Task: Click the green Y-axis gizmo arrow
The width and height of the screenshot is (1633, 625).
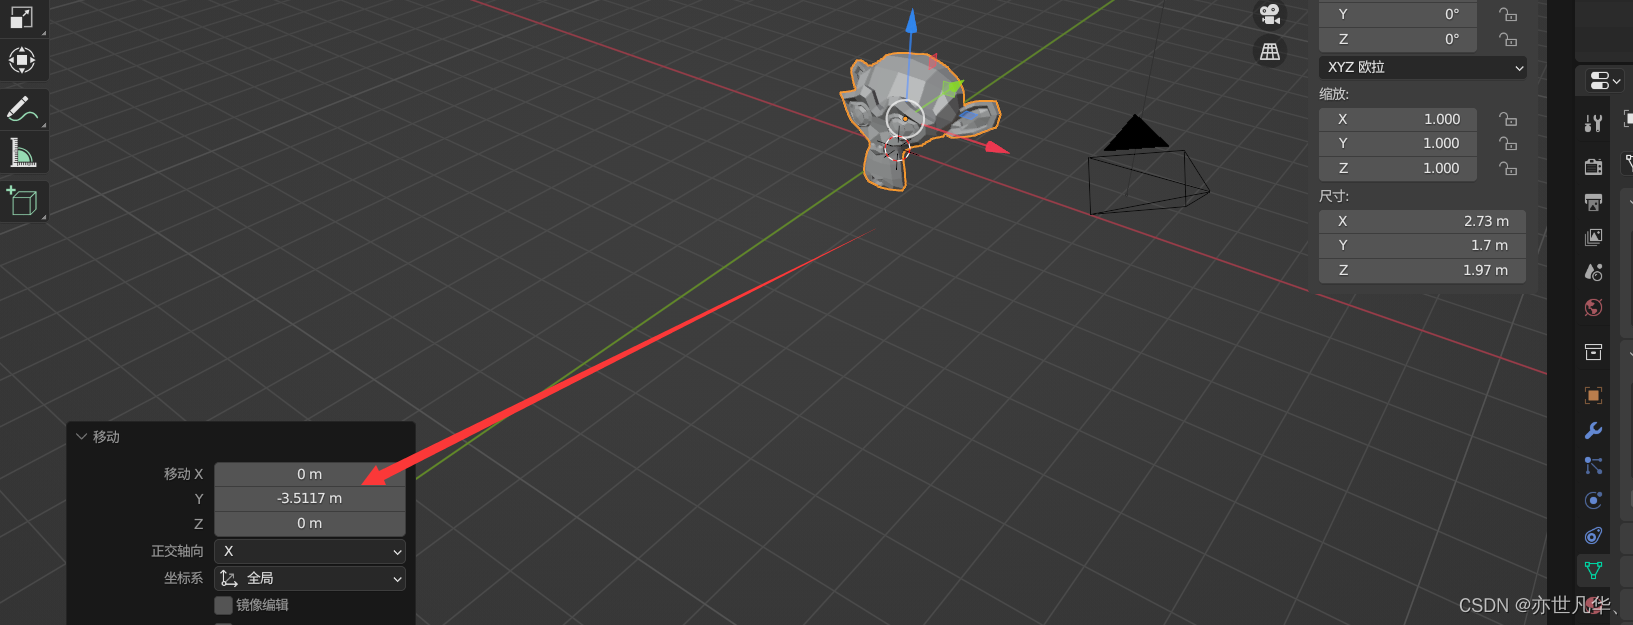Action: pyautogui.click(x=951, y=90)
